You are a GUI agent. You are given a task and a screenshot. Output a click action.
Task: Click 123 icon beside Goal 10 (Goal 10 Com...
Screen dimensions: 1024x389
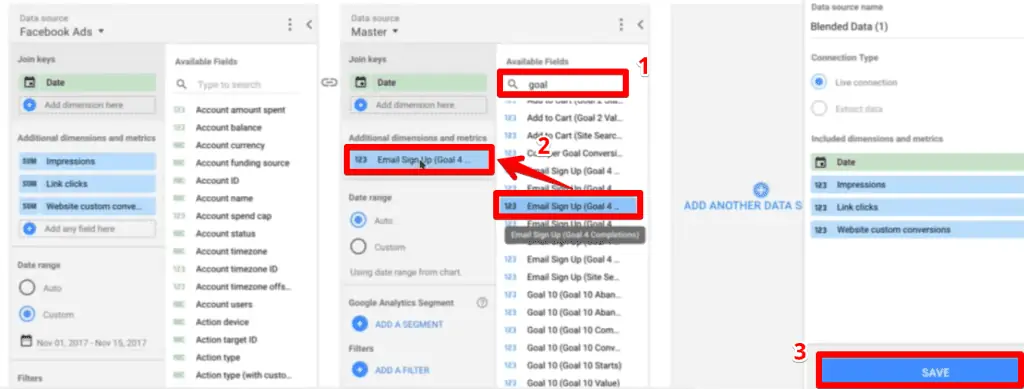(x=510, y=330)
